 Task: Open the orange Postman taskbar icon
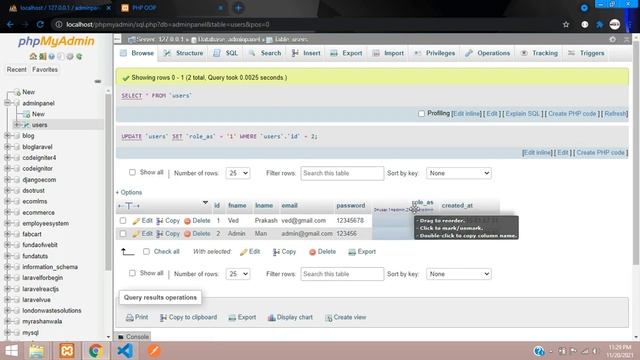[x=154, y=351]
